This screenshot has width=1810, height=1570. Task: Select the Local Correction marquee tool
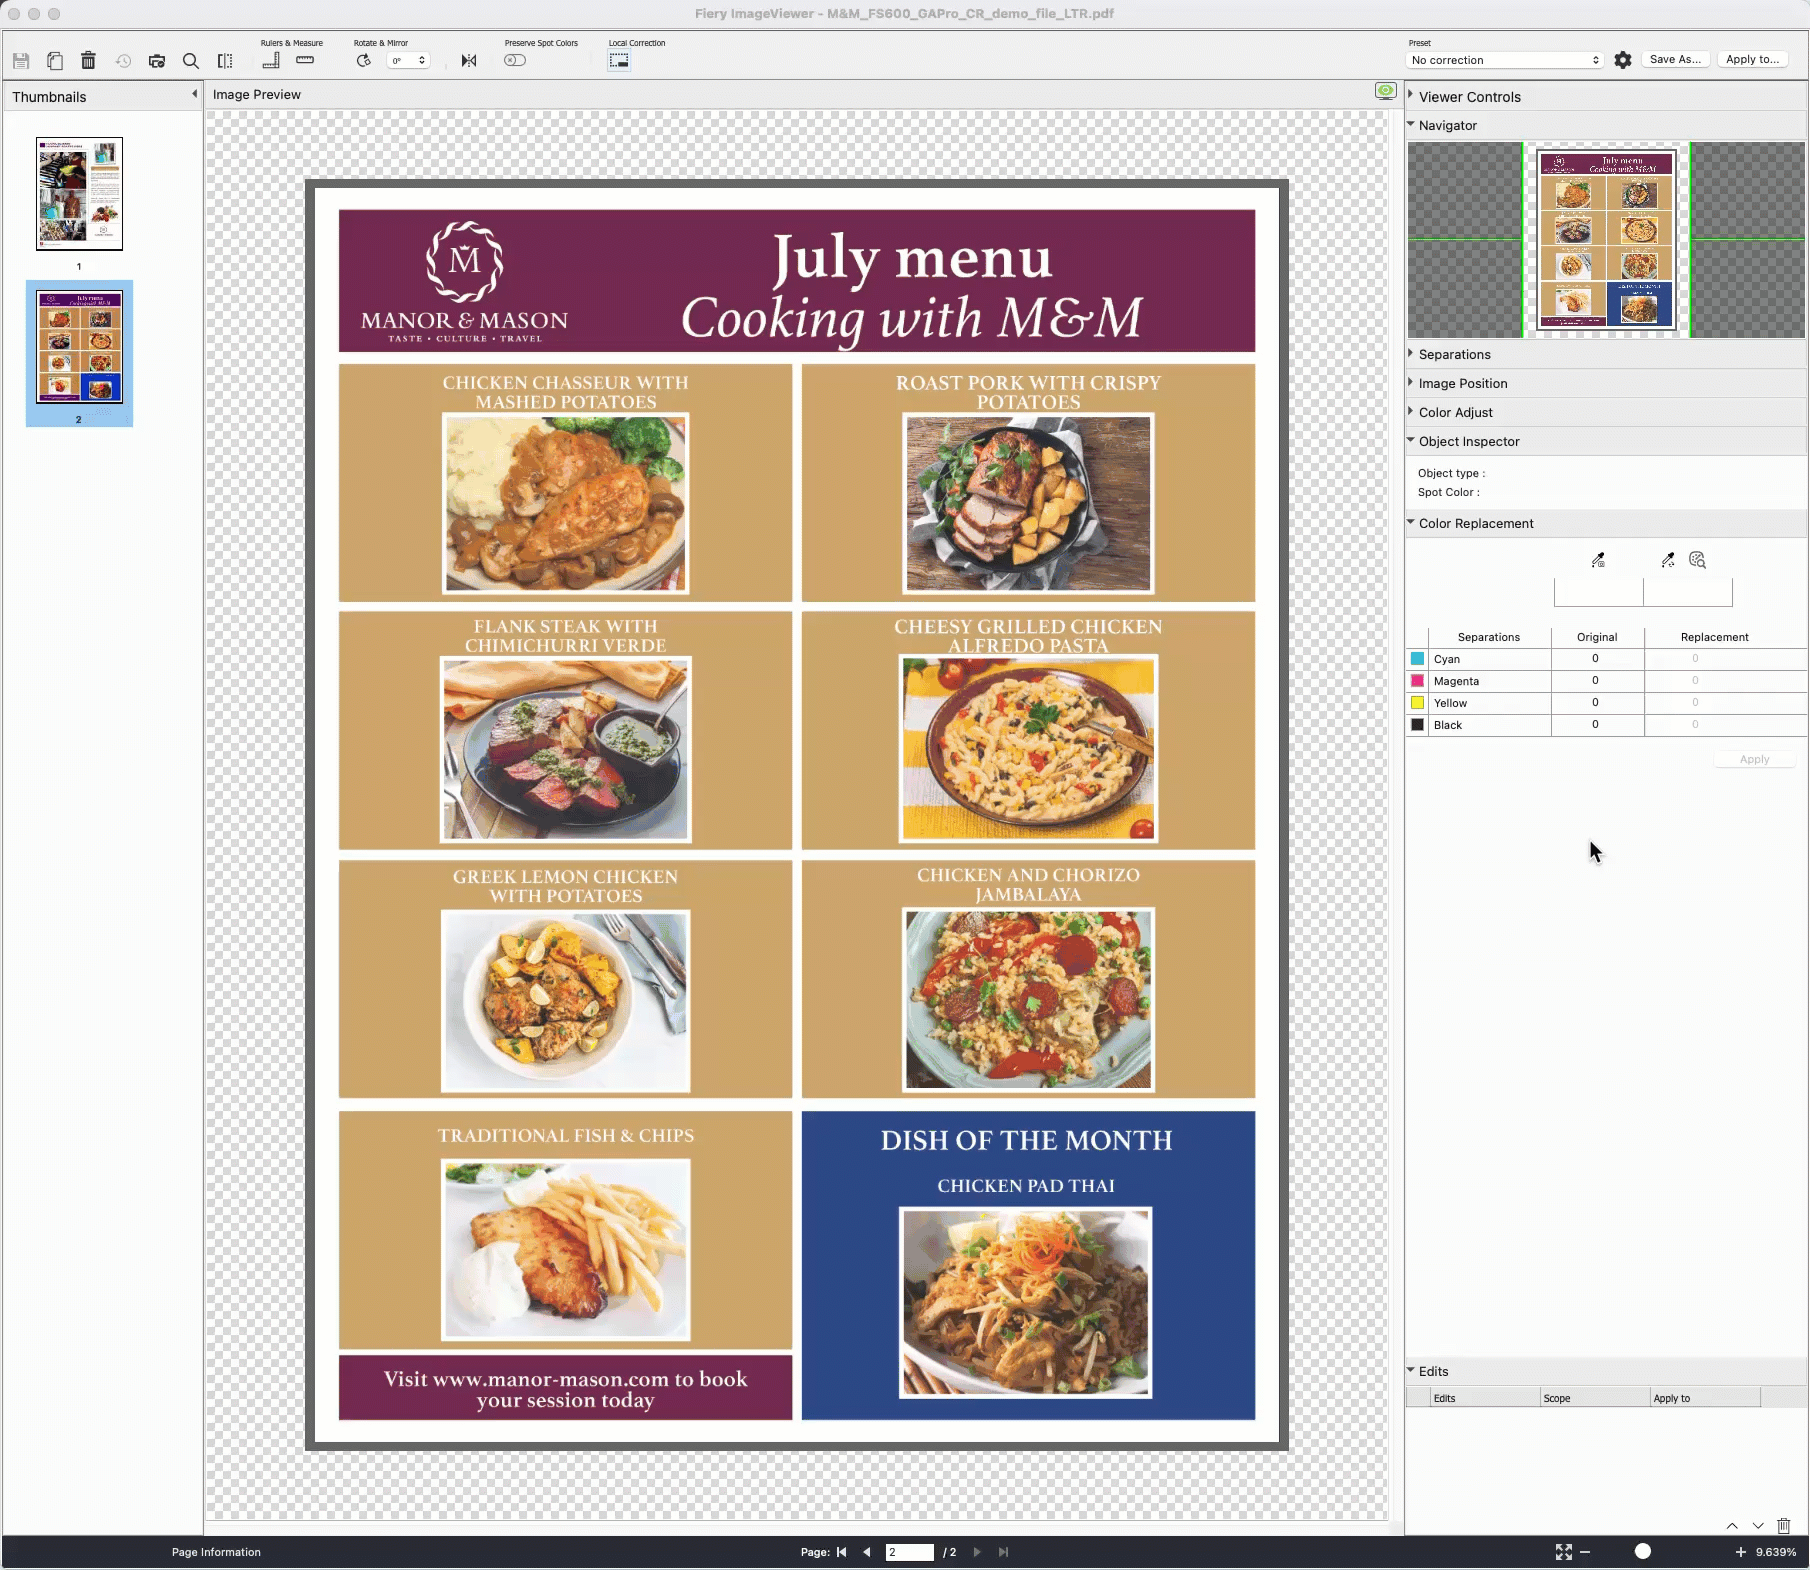(619, 61)
